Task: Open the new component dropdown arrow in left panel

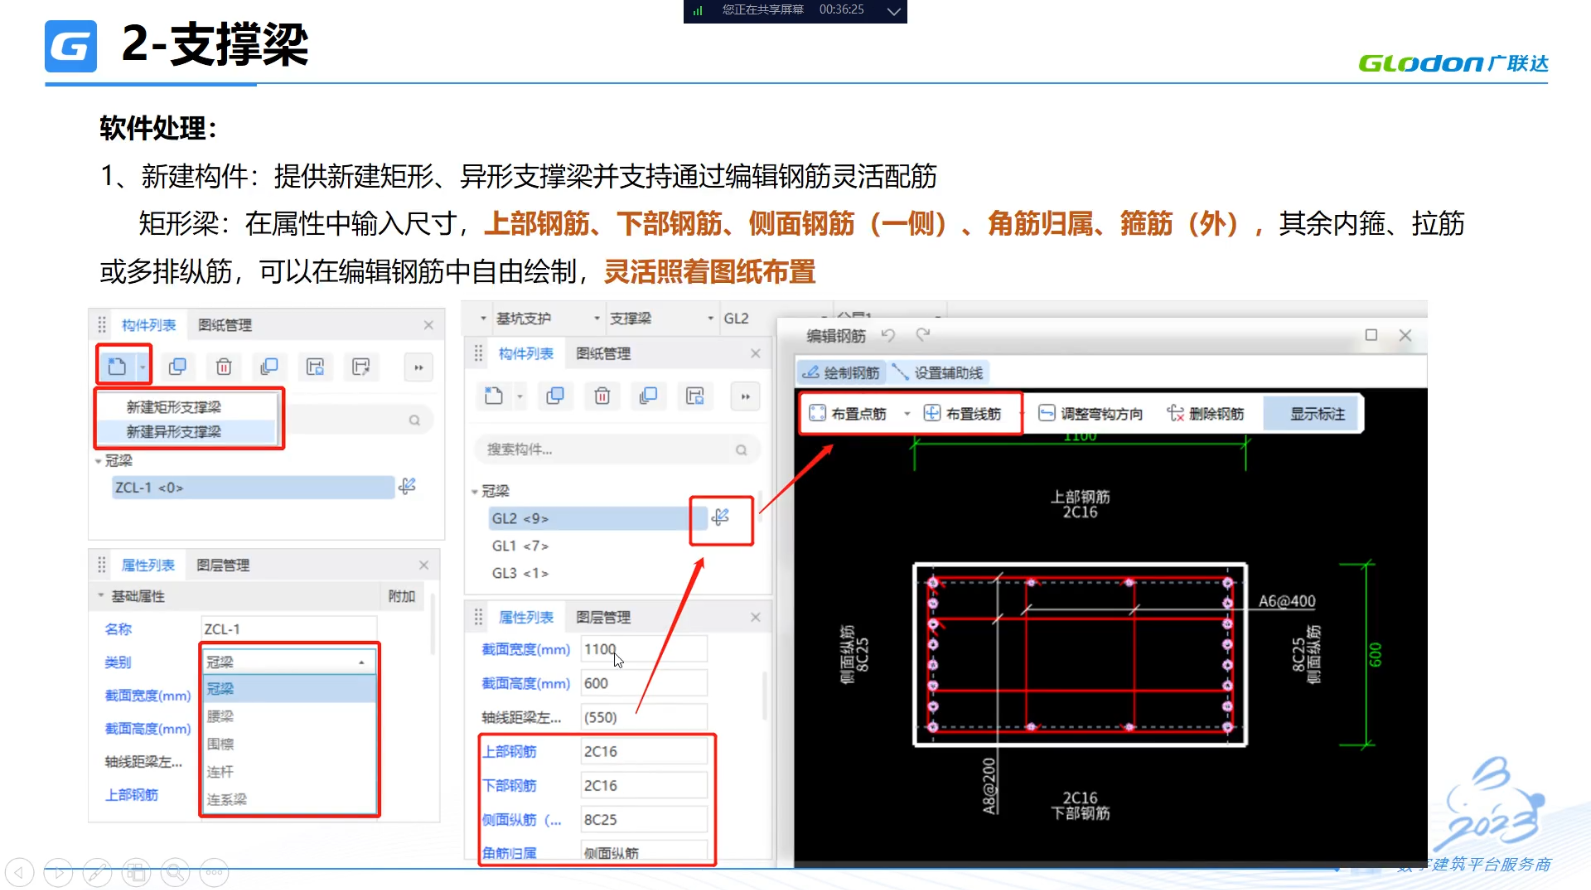Action: click(142, 367)
